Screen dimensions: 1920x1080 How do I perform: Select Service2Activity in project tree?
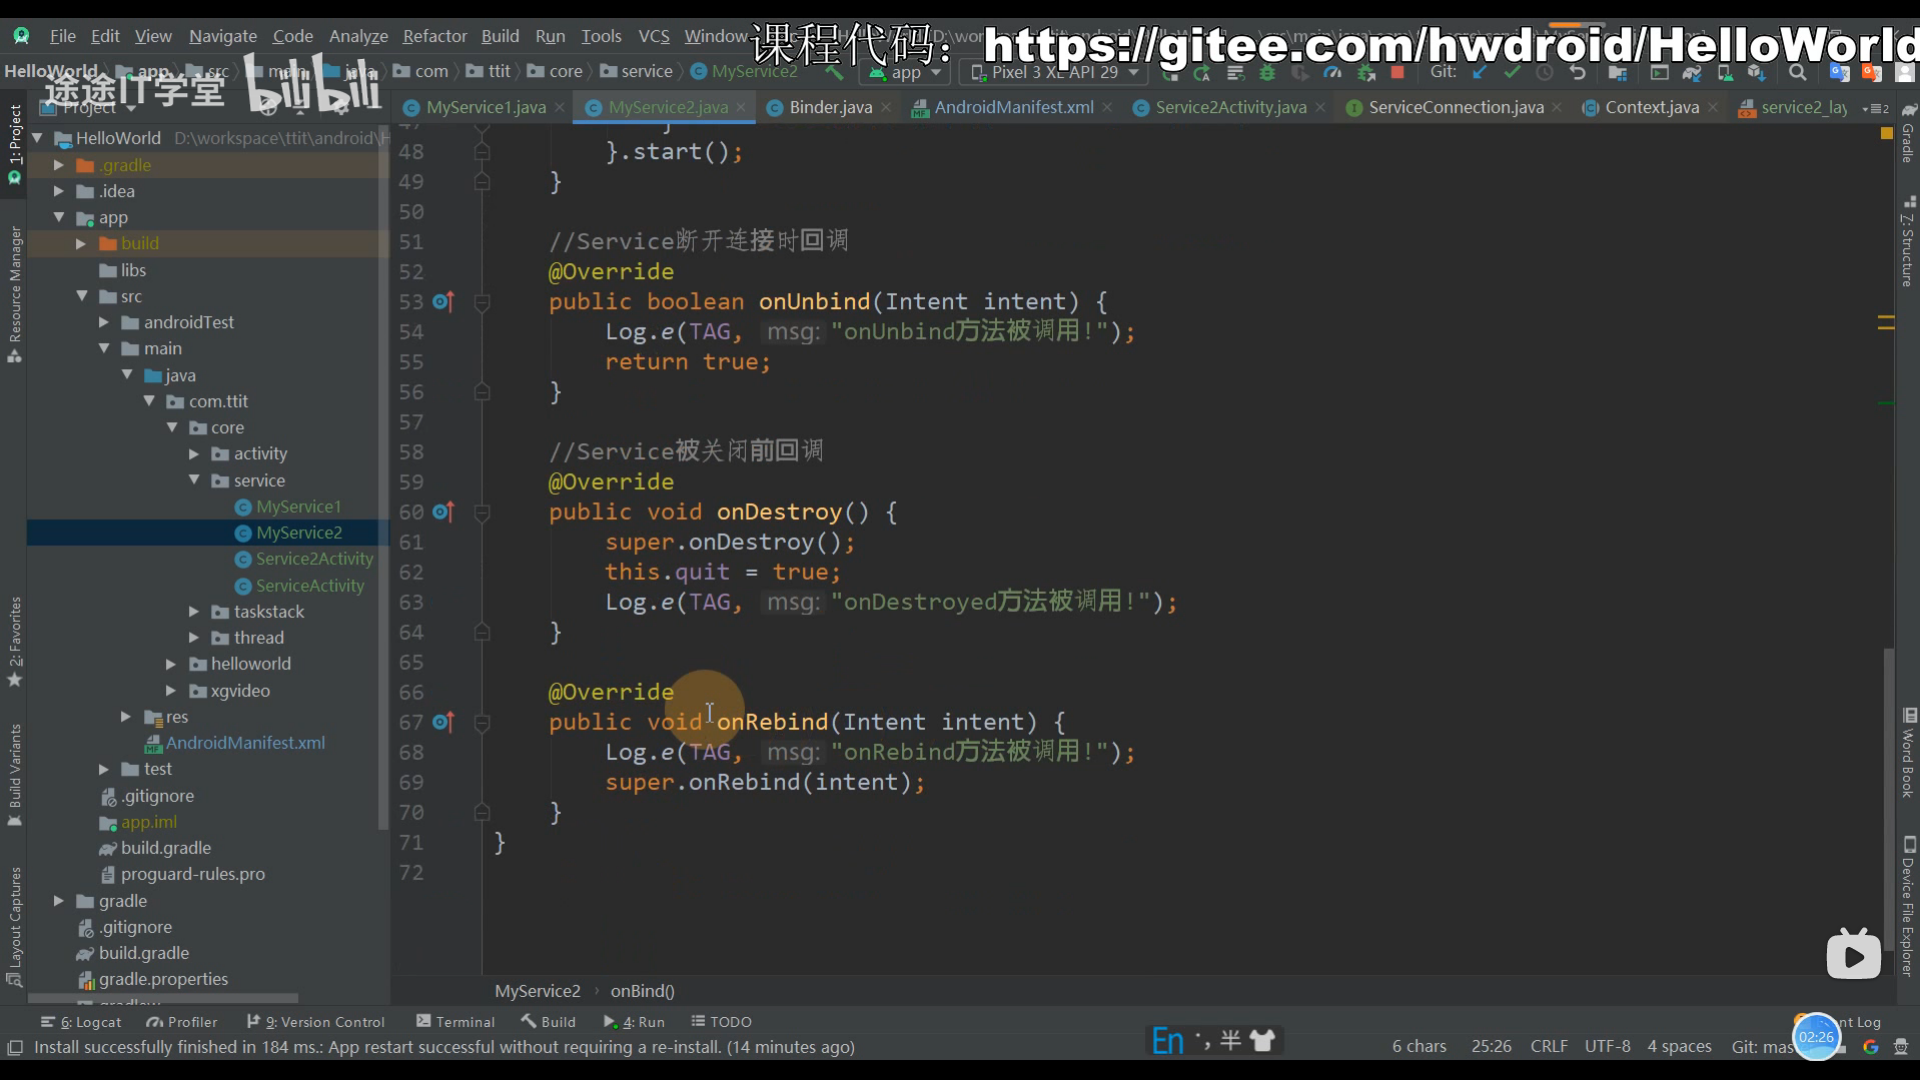click(x=314, y=559)
